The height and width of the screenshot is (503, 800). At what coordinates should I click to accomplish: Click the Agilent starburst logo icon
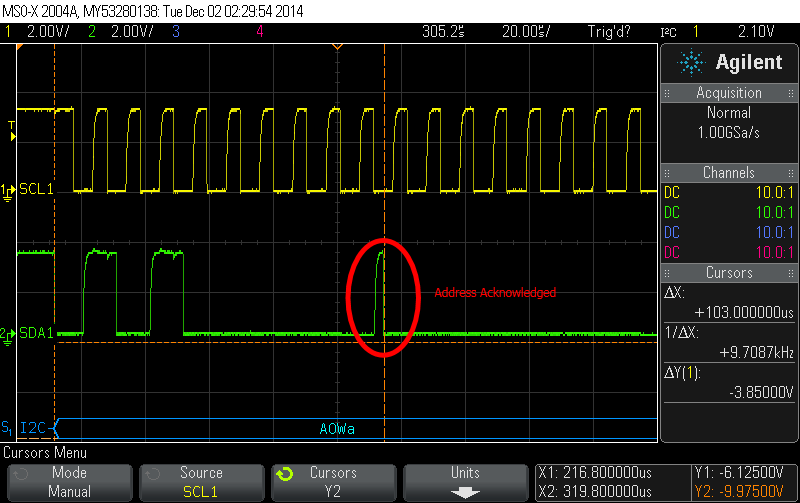tap(691, 62)
